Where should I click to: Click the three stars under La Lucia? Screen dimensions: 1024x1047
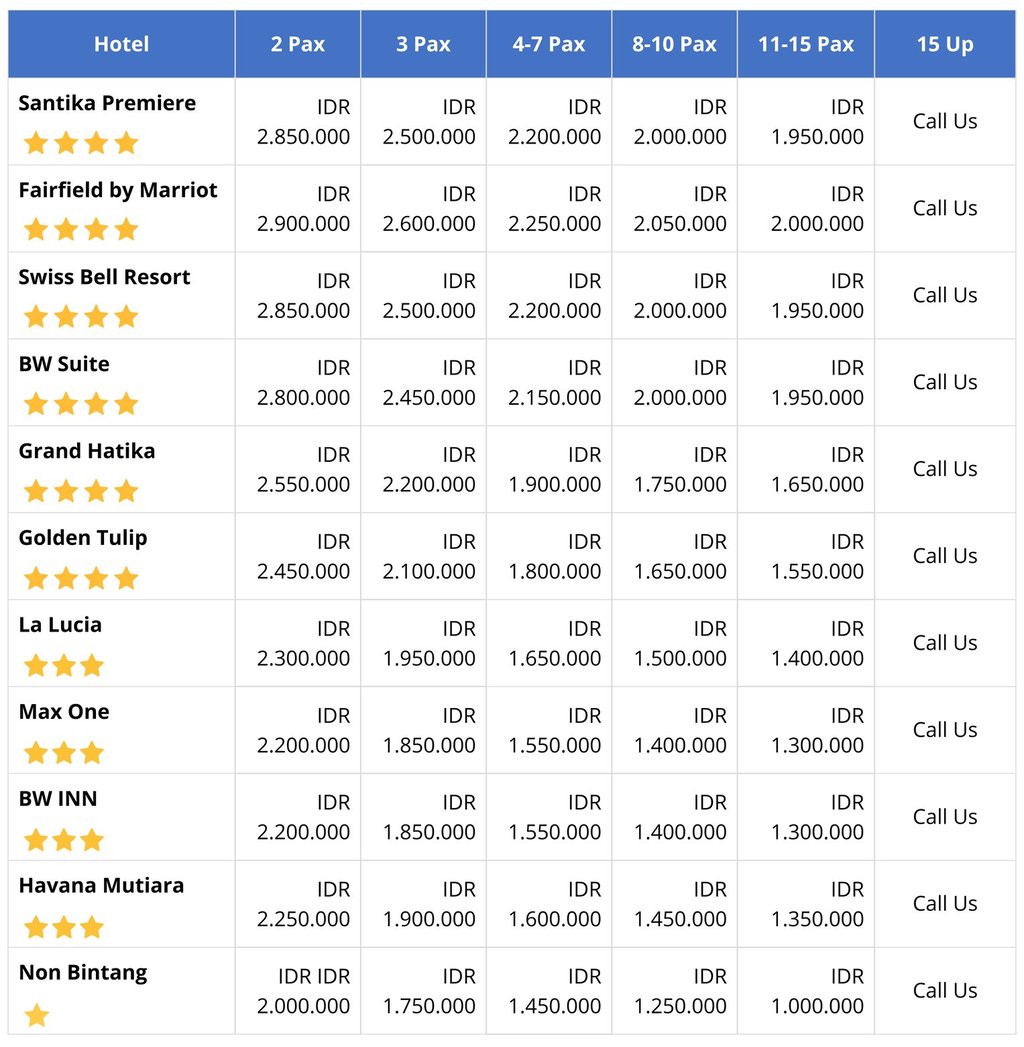tap(64, 664)
